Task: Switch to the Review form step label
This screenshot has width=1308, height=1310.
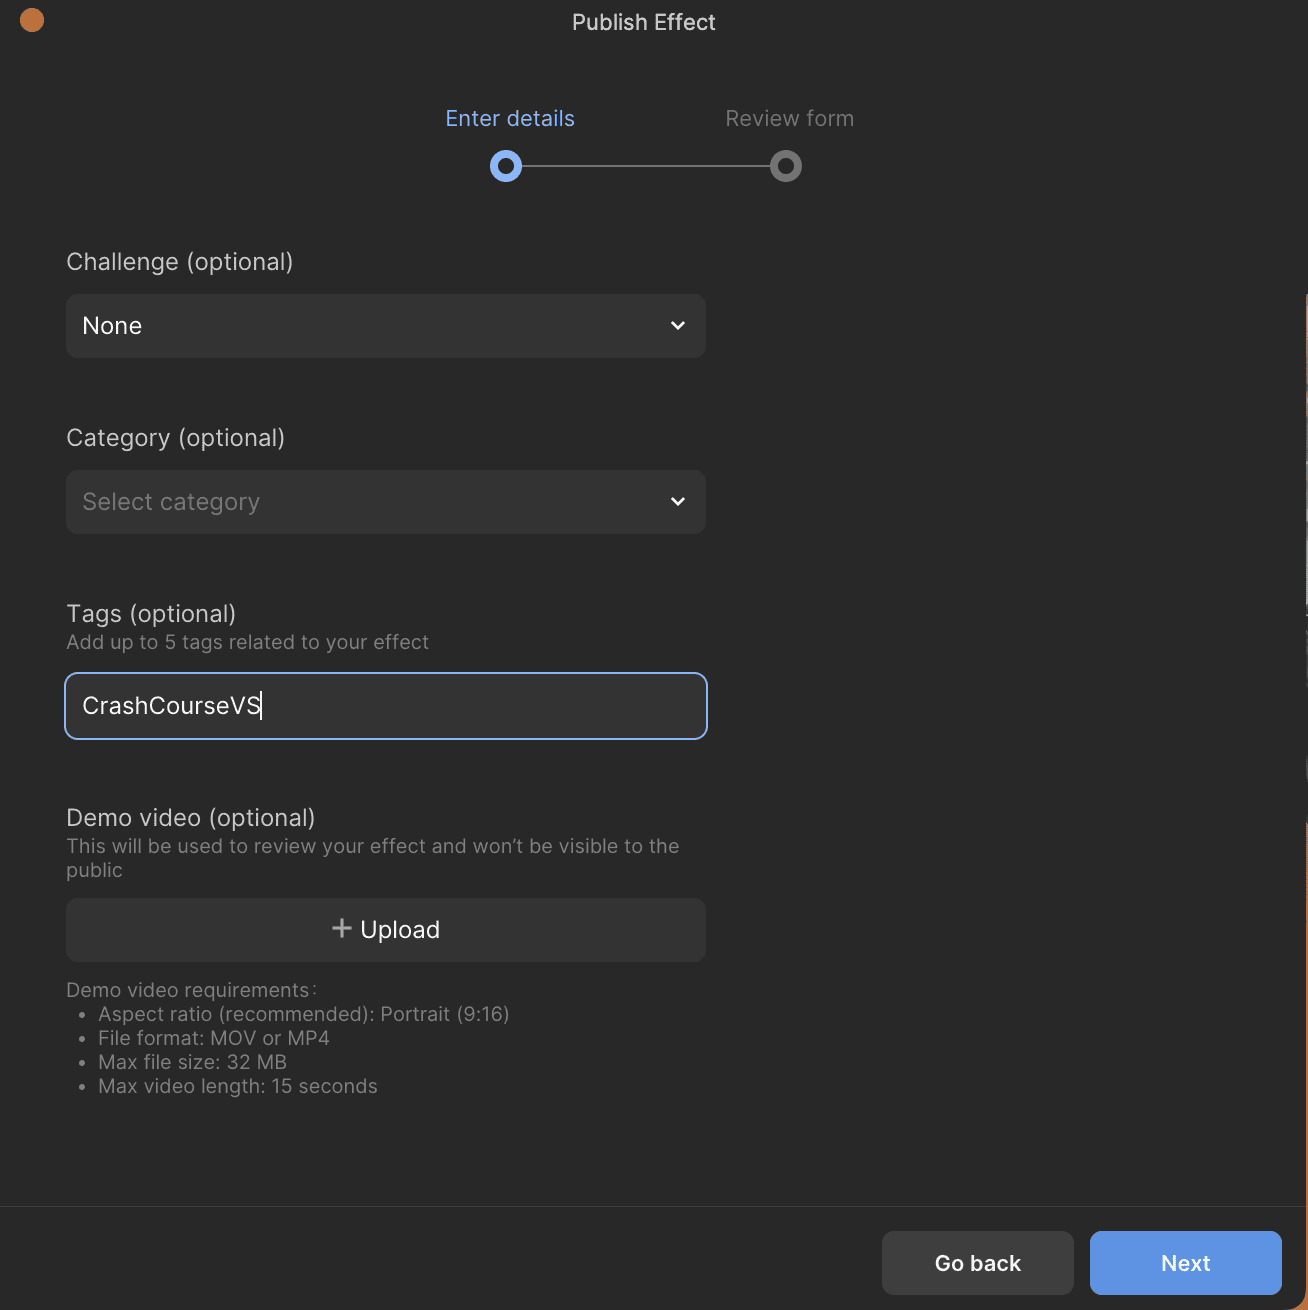Action: (790, 119)
